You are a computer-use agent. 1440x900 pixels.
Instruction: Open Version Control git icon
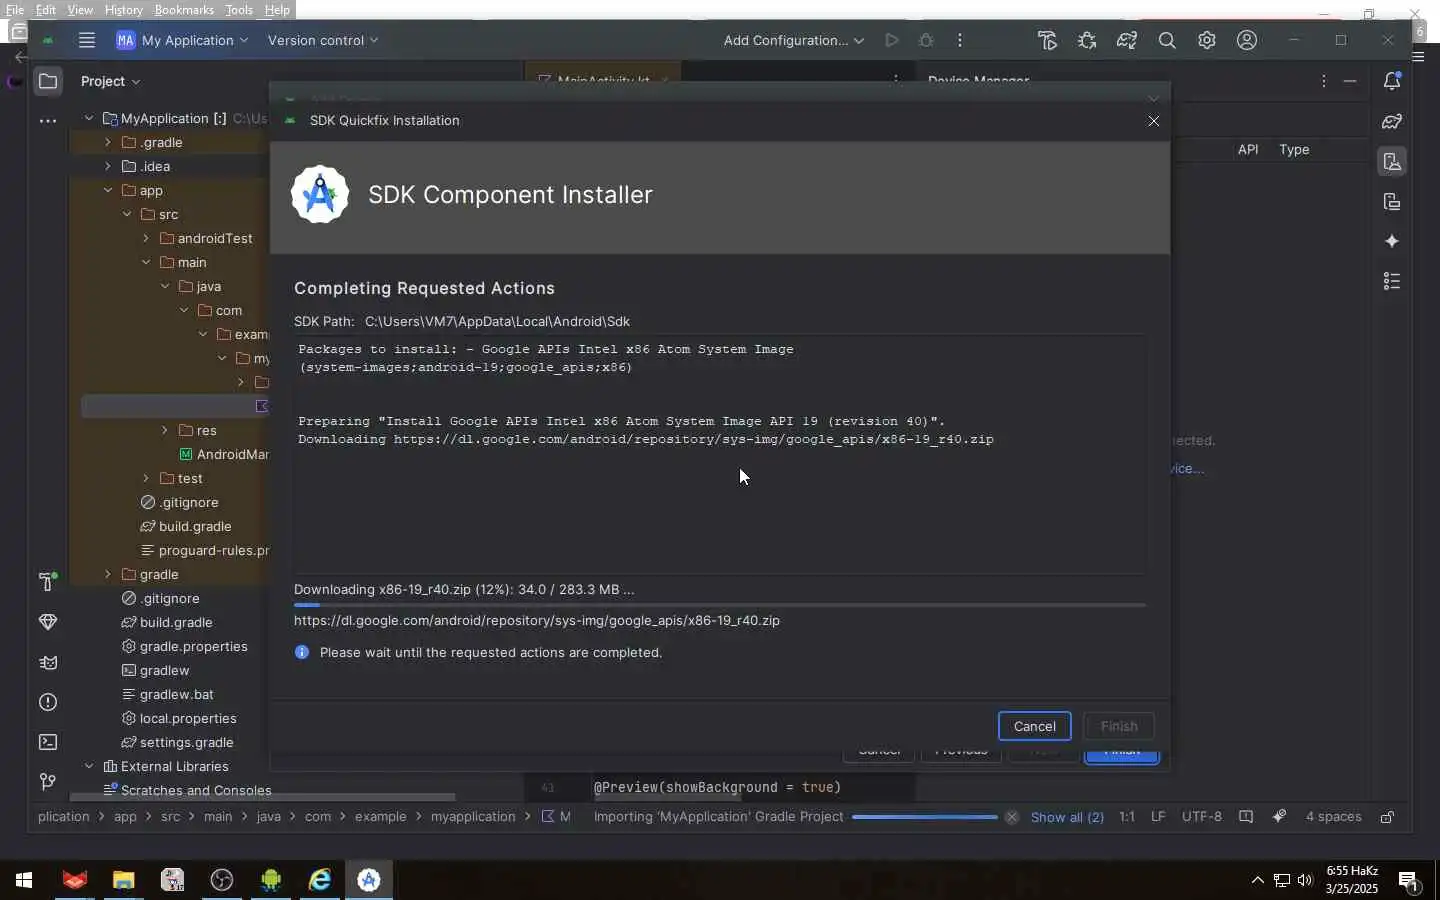(x=48, y=781)
